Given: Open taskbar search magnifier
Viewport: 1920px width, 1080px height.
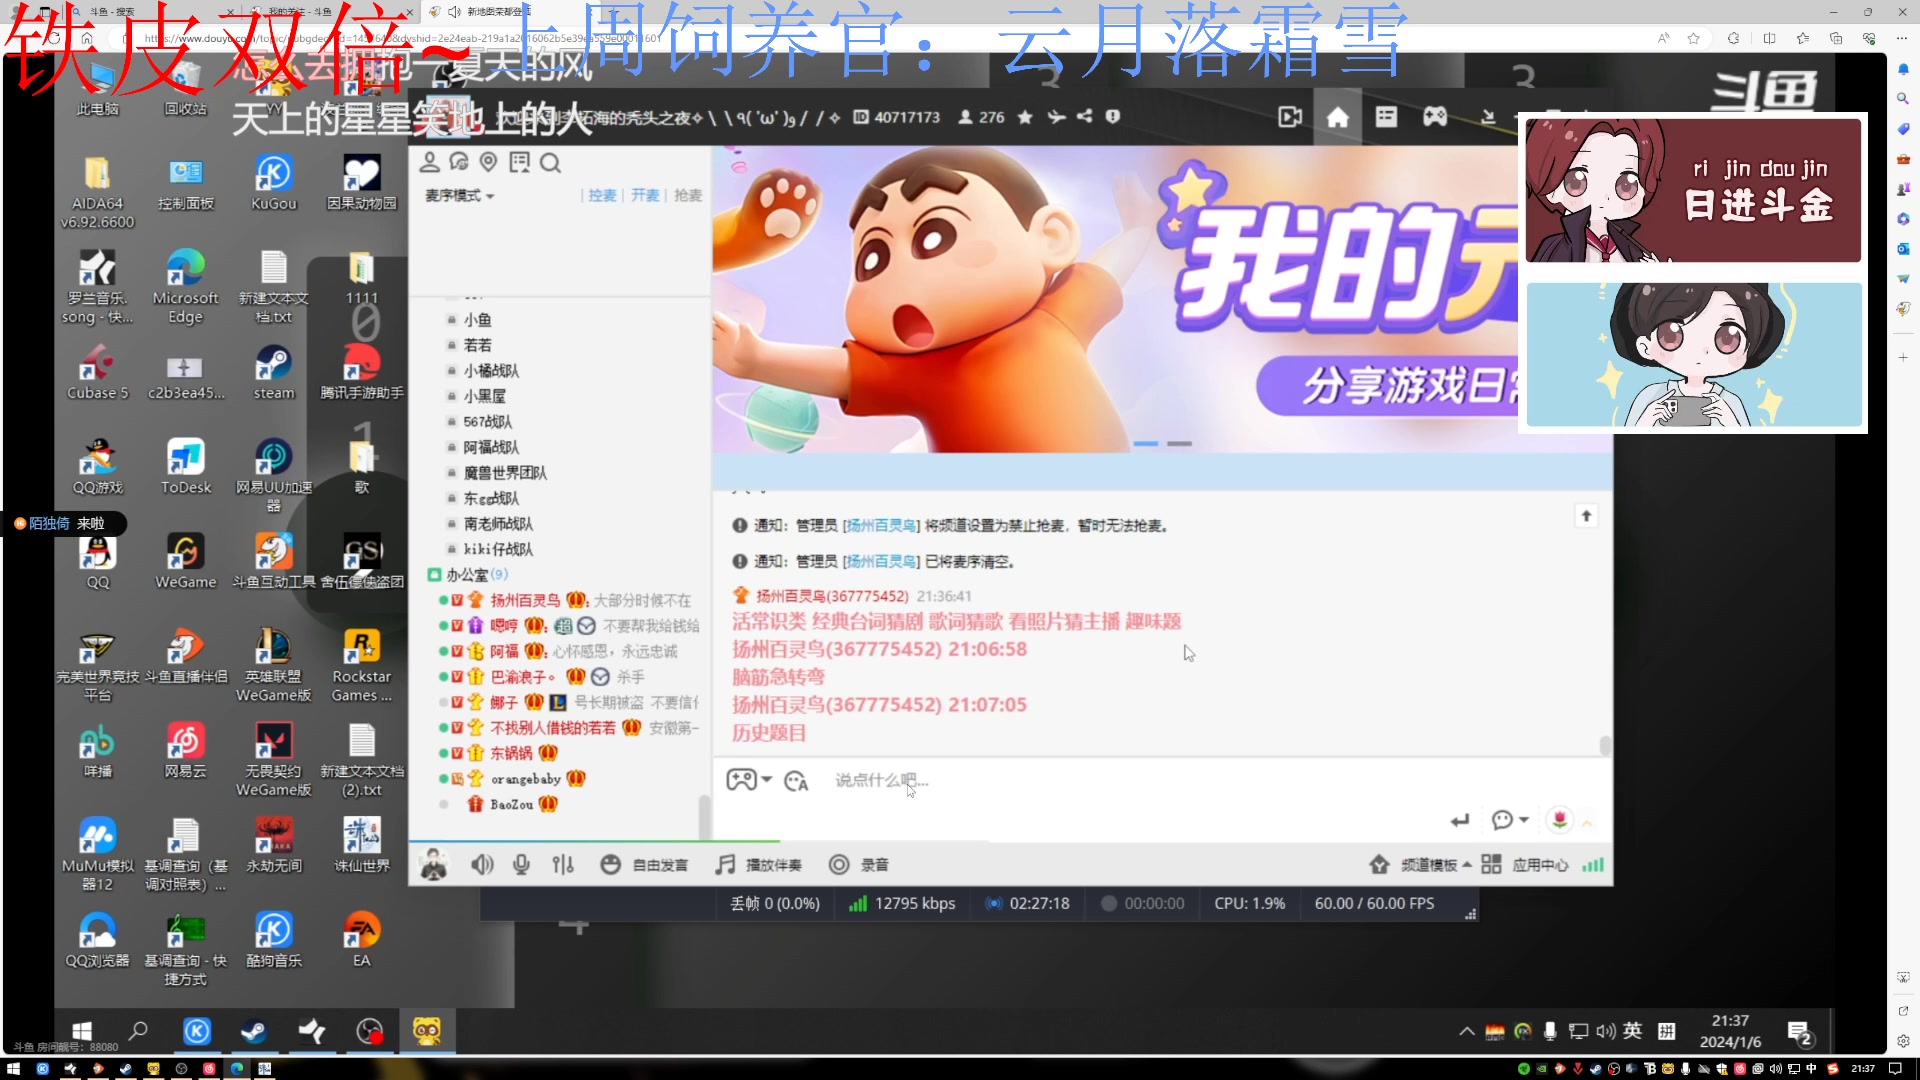Looking at the screenshot, I should click(x=138, y=1031).
